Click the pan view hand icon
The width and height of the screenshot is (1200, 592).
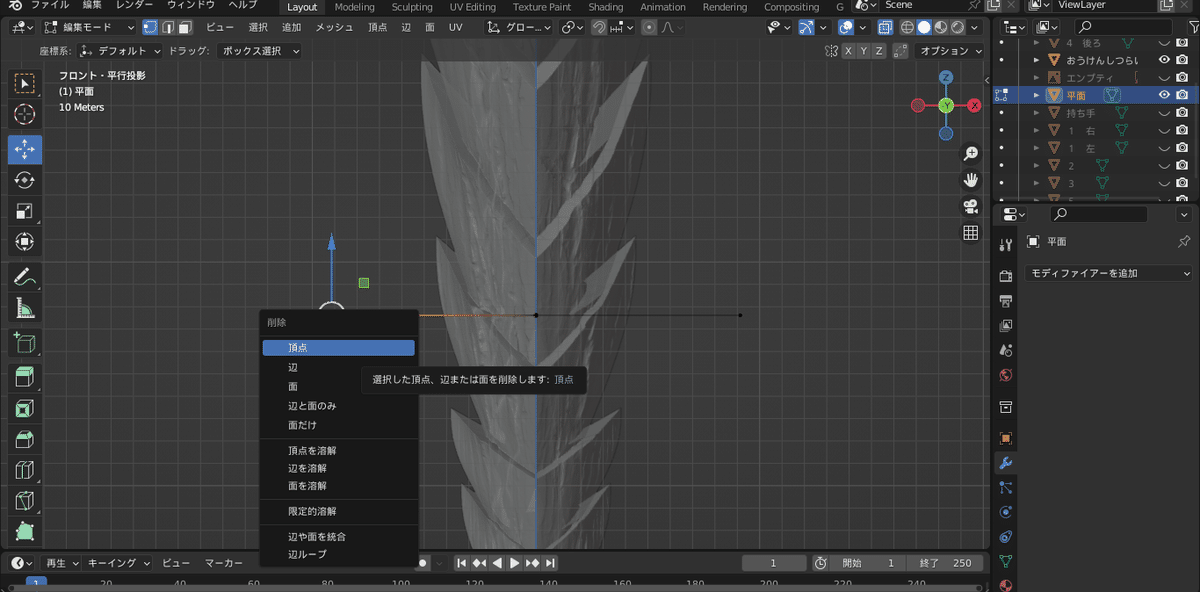click(970, 180)
